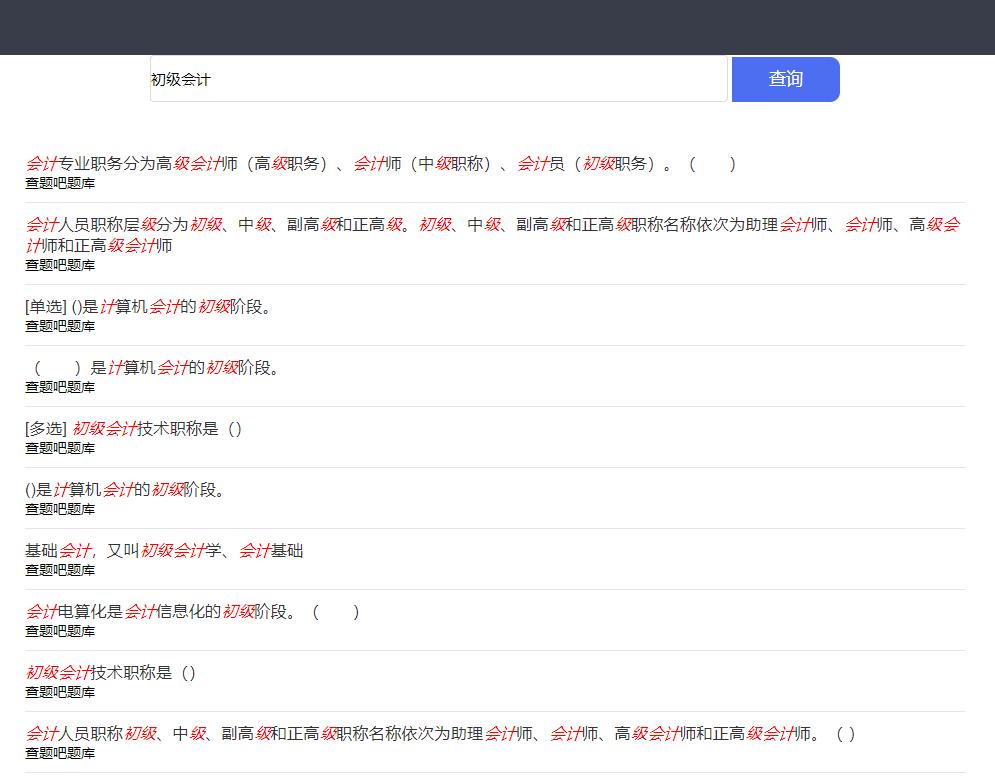Click 查题吧题库 under the first result
The height and width of the screenshot is (784, 995).
(59, 183)
